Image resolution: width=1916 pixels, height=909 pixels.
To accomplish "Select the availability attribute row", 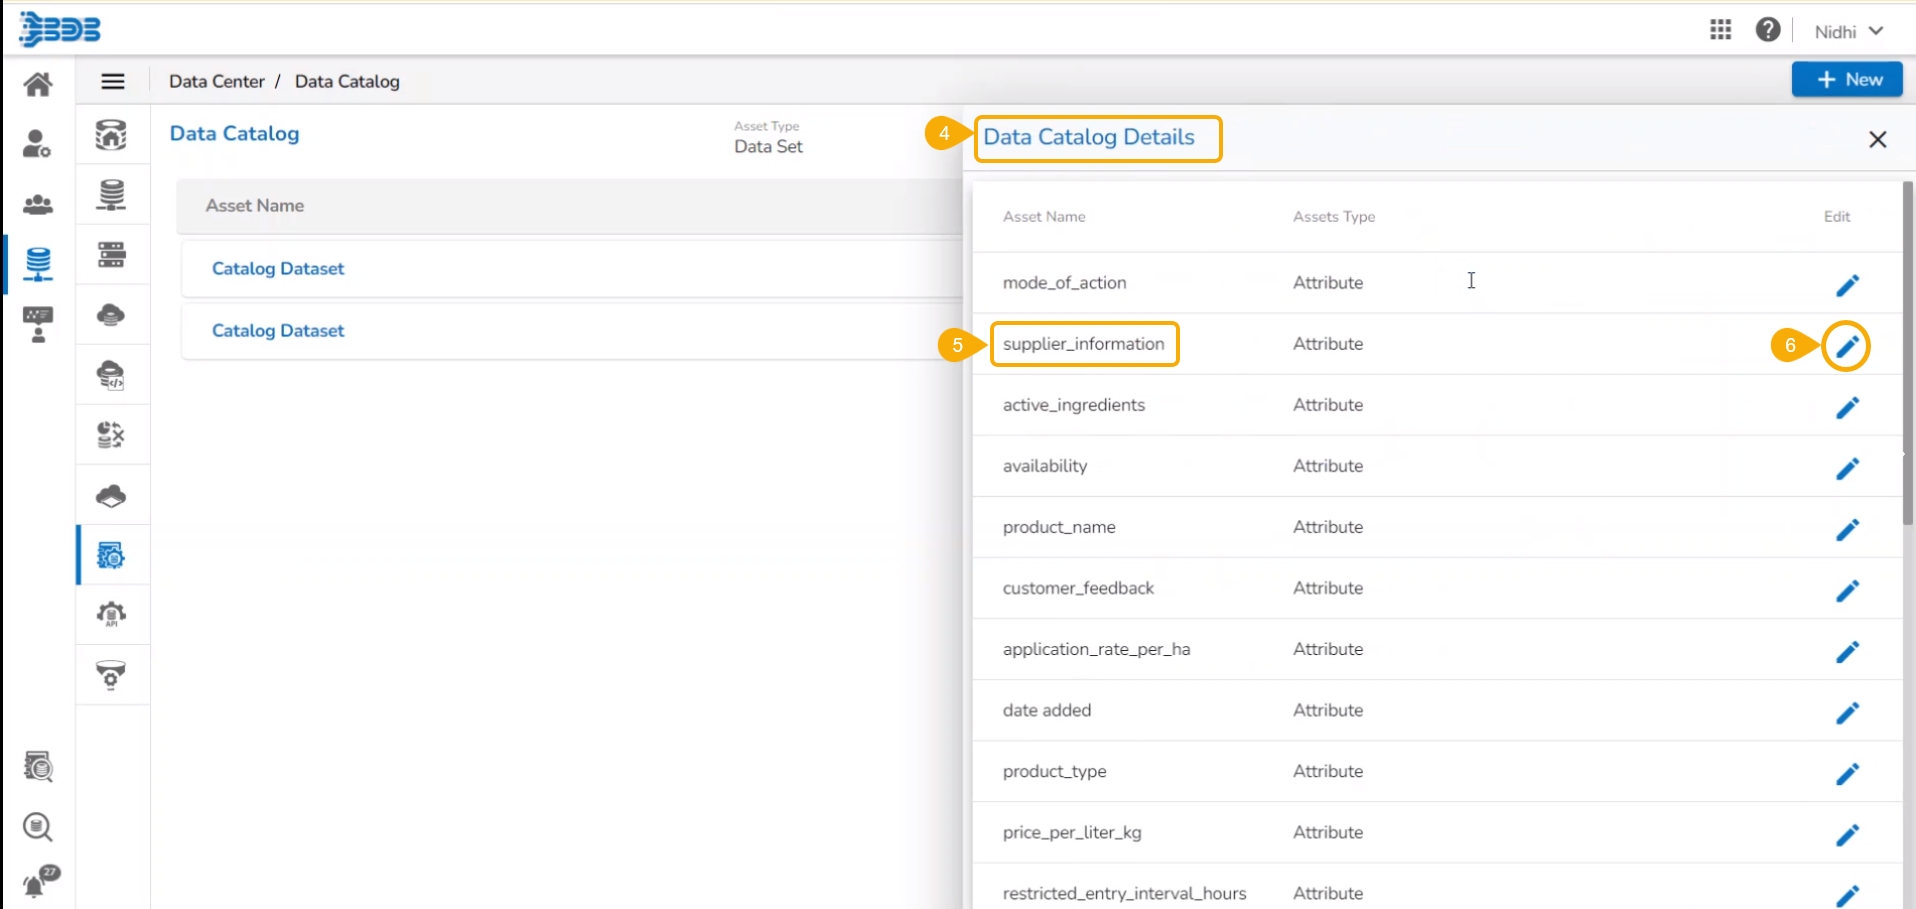I will tap(1045, 466).
